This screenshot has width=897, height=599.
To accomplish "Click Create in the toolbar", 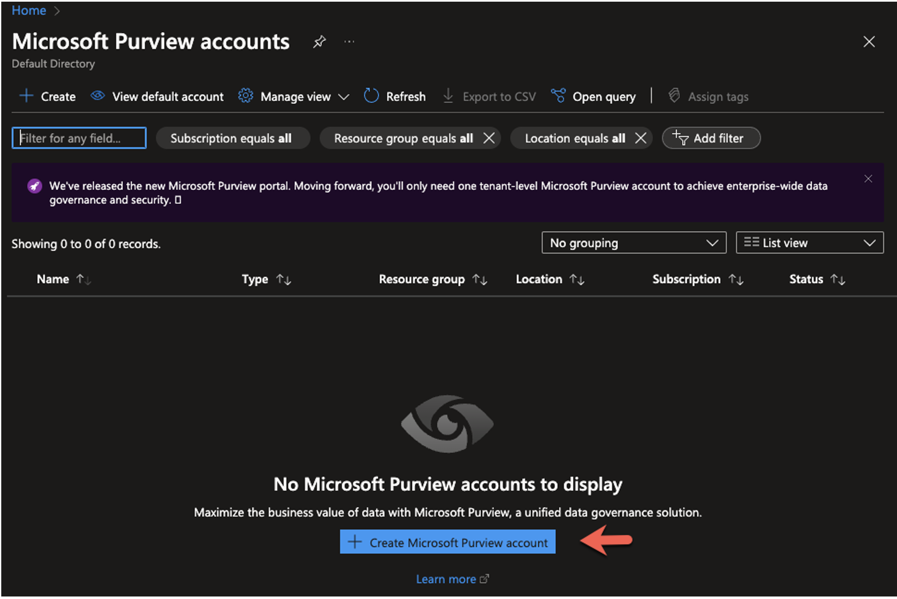I will [x=47, y=96].
